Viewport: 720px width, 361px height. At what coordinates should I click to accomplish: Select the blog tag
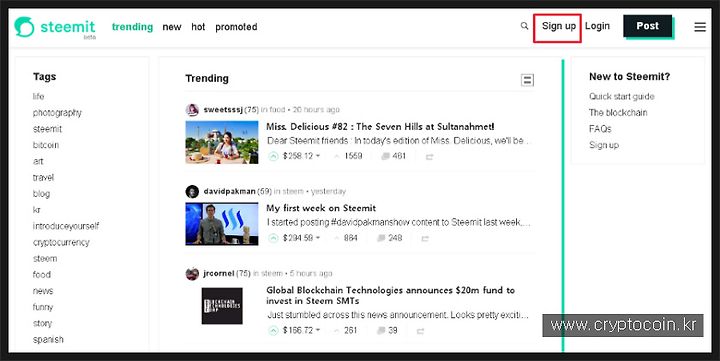click(41, 194)
